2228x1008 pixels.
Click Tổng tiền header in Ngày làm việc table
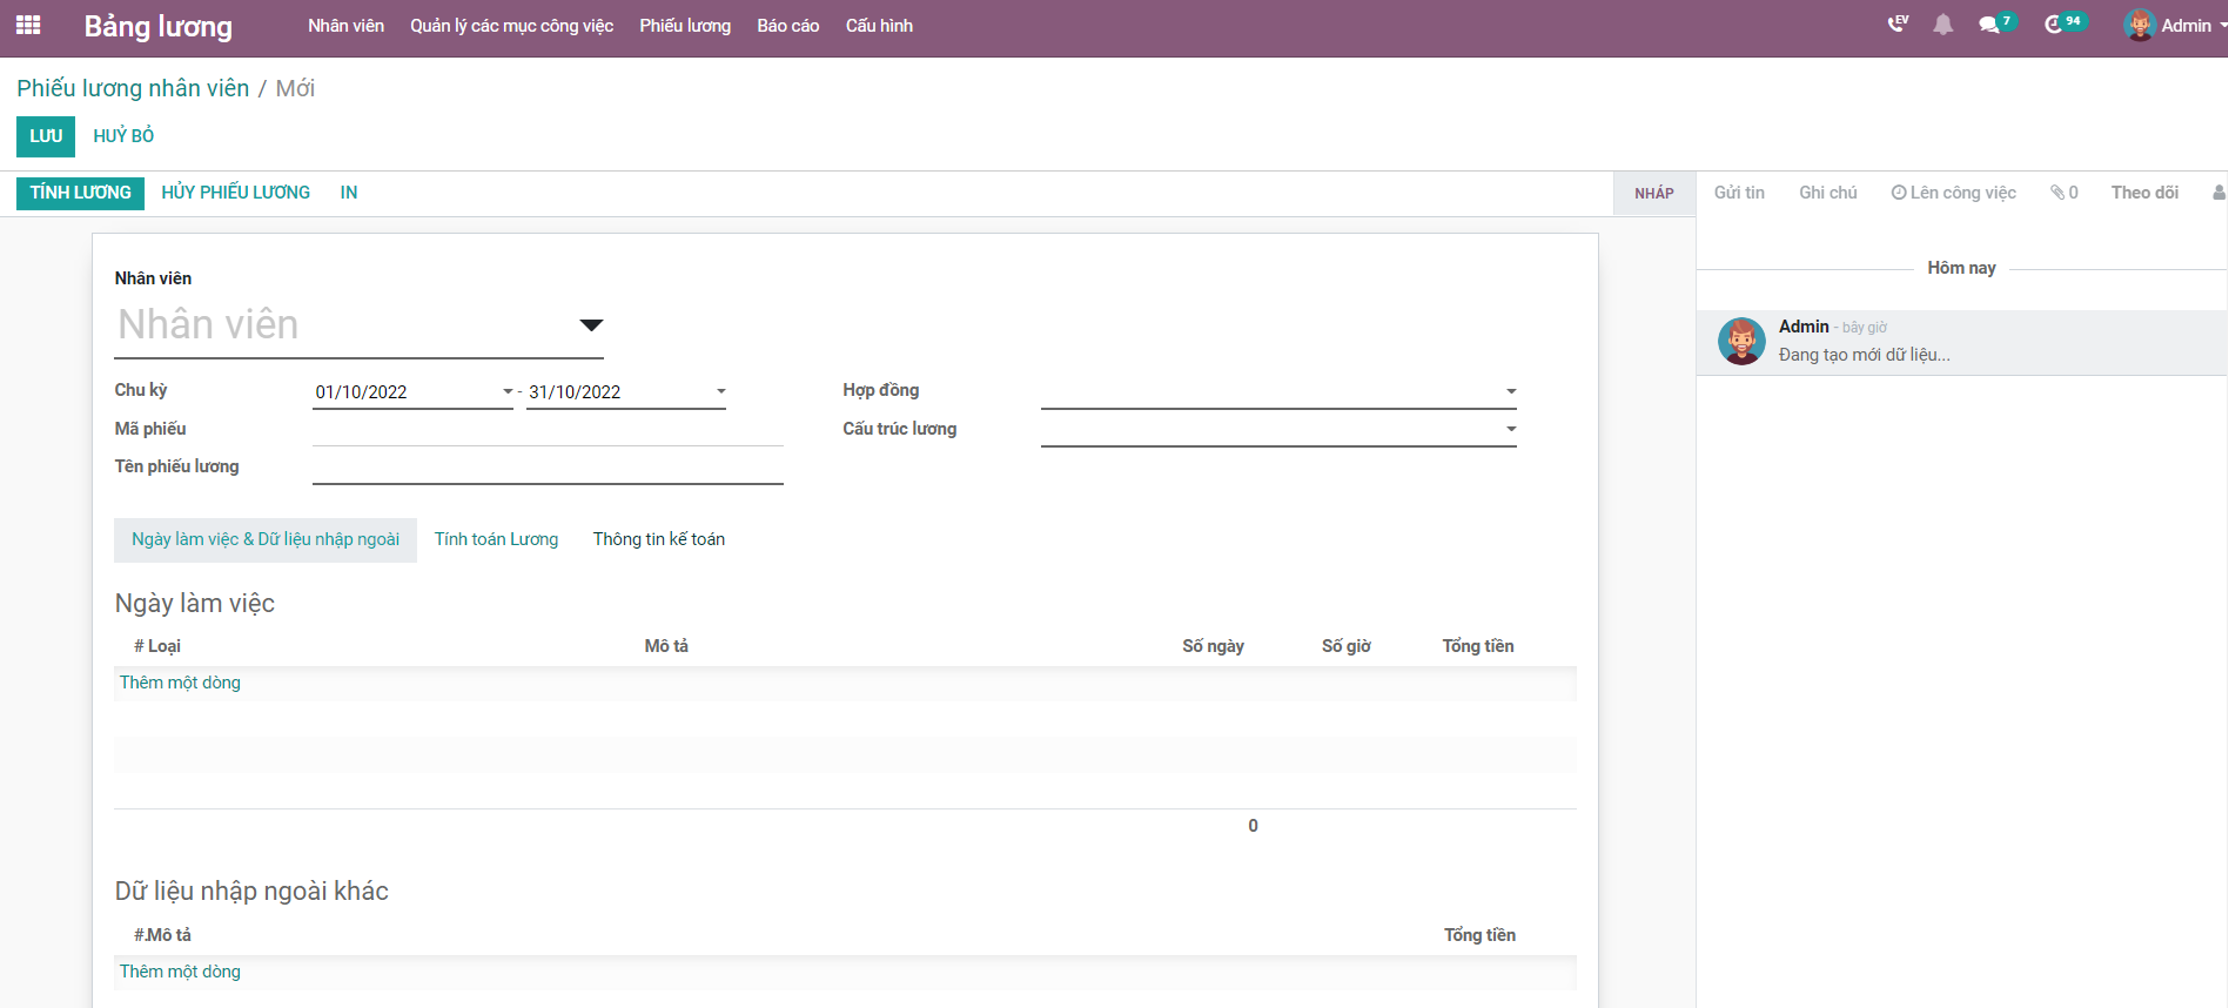(x=1477, y=646)
